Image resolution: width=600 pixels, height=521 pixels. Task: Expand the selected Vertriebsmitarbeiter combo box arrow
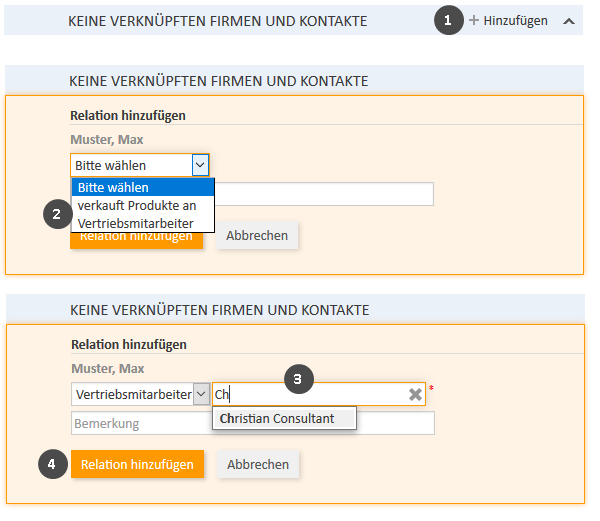pyautogui.click(x=201, y=395)
